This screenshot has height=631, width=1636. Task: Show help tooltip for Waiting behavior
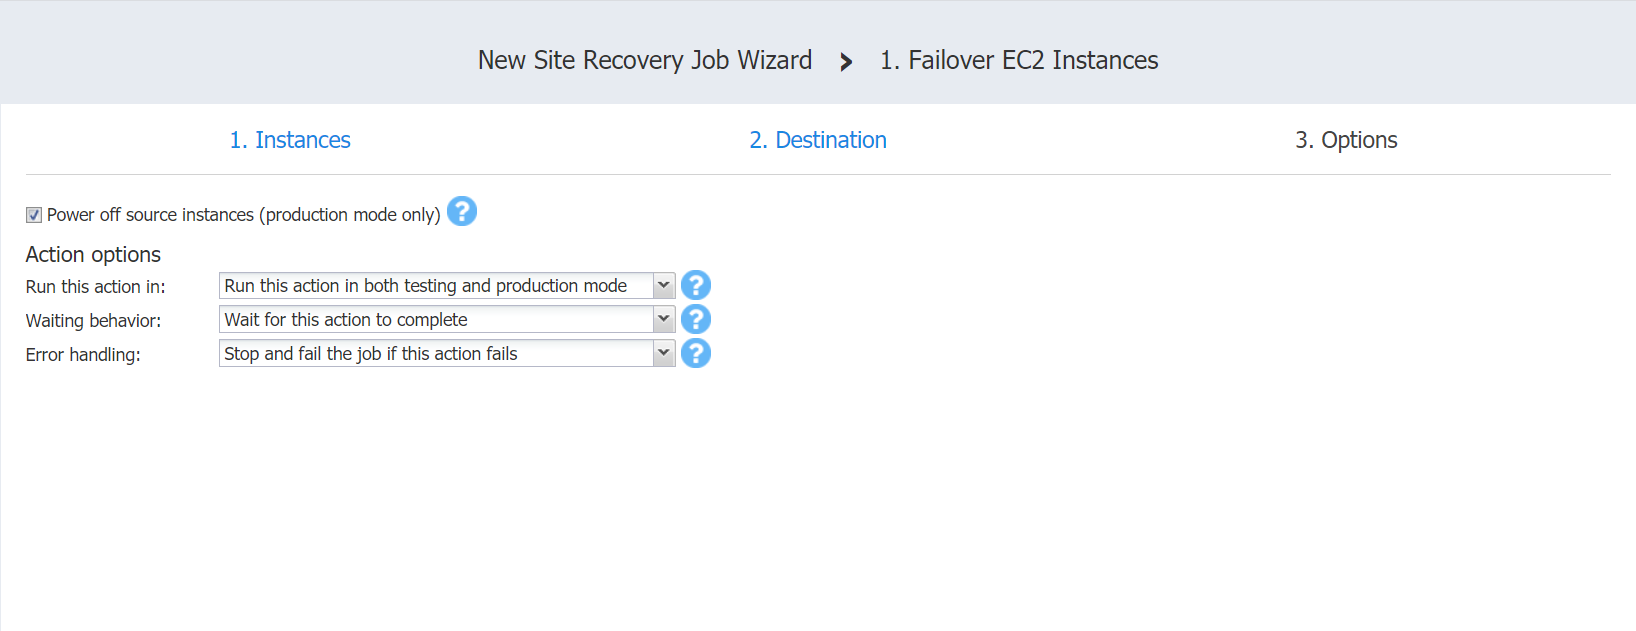coord(695,320)
